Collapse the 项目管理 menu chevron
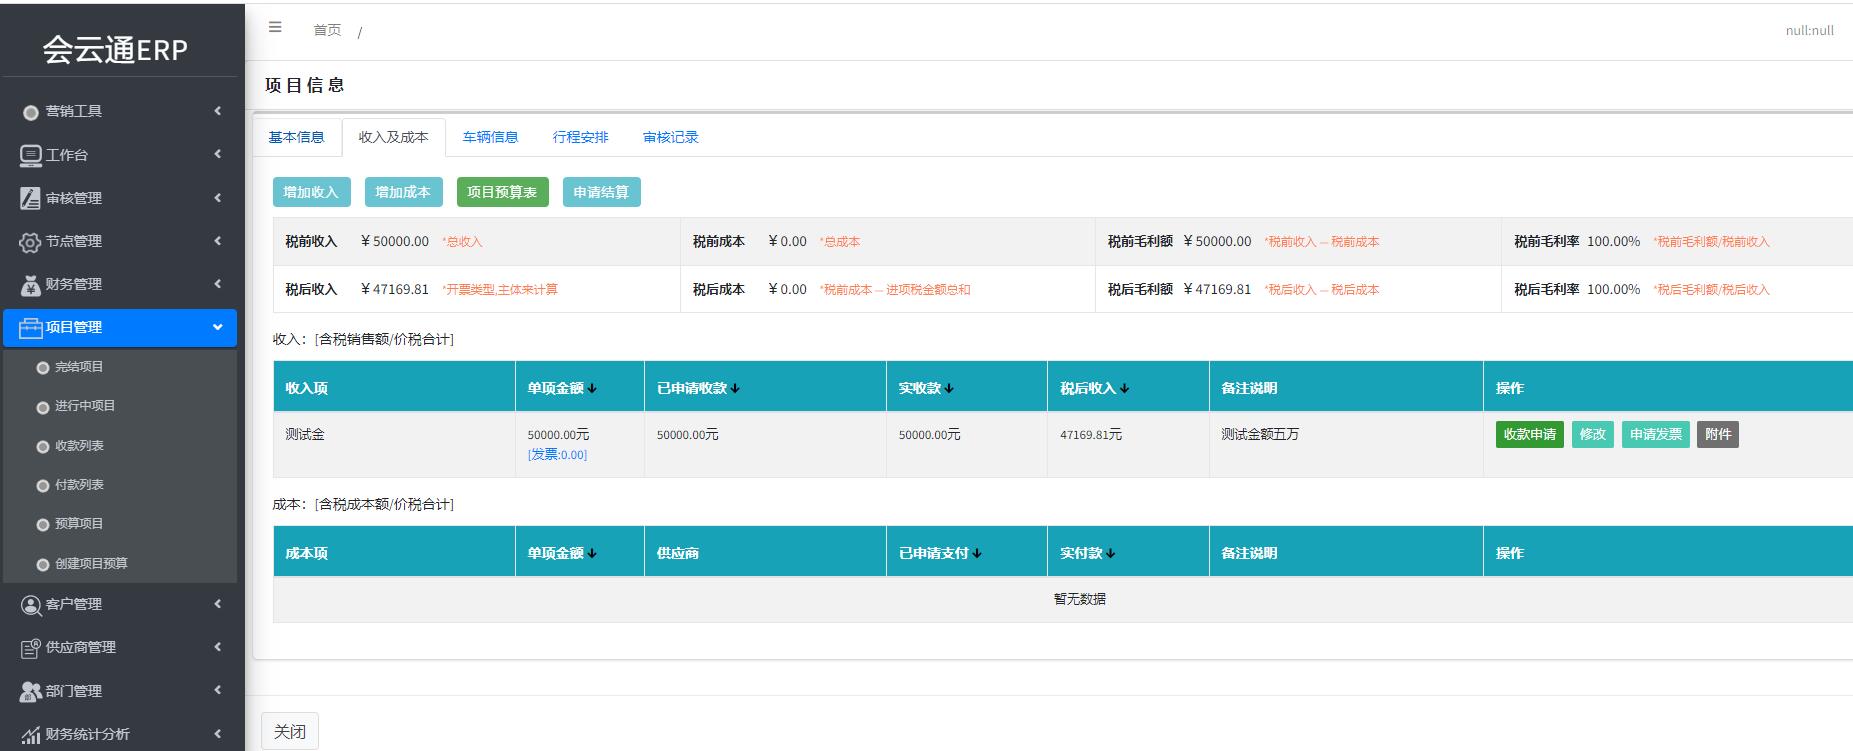 217,327
